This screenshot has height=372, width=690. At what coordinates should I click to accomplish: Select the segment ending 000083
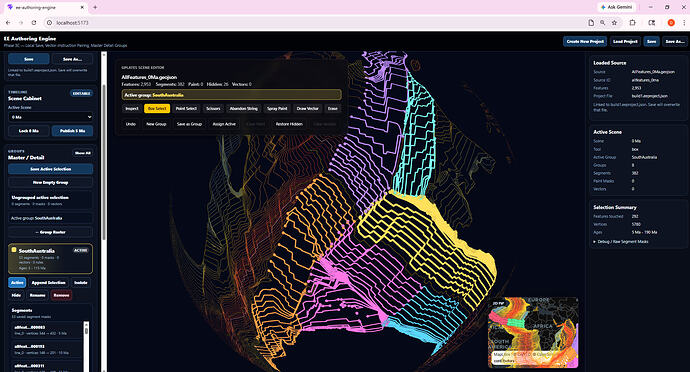coord(47,330)
